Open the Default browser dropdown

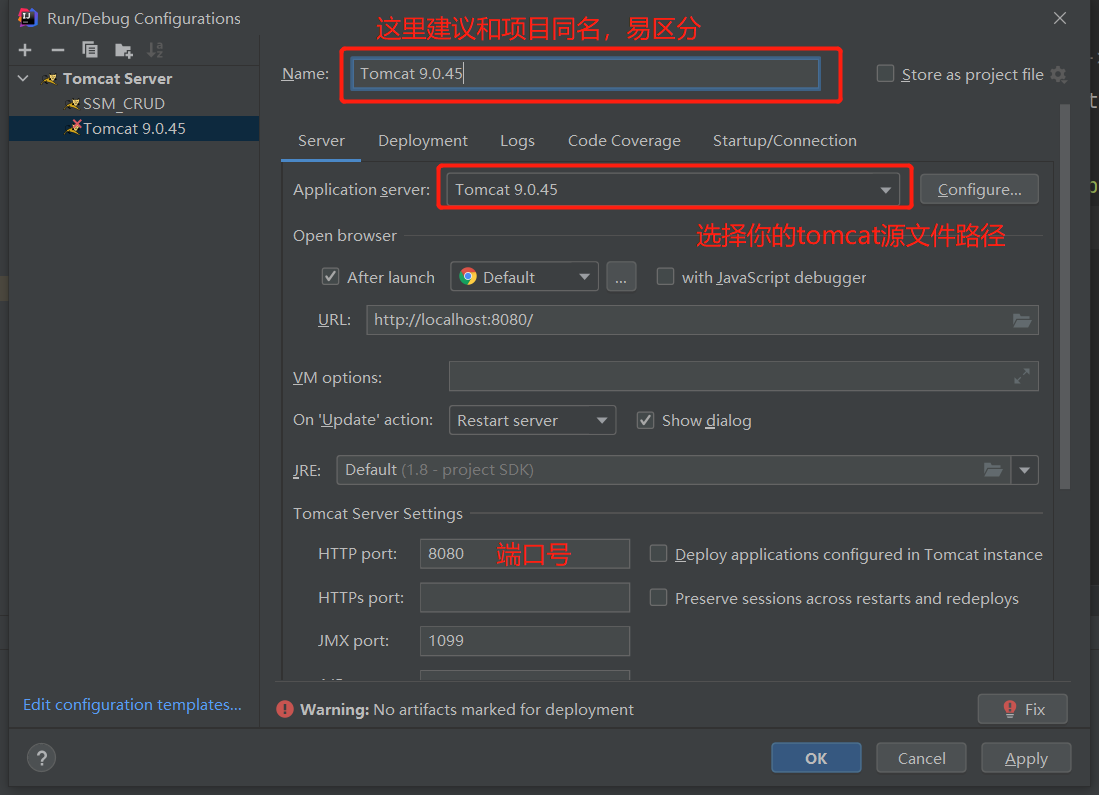524,277
